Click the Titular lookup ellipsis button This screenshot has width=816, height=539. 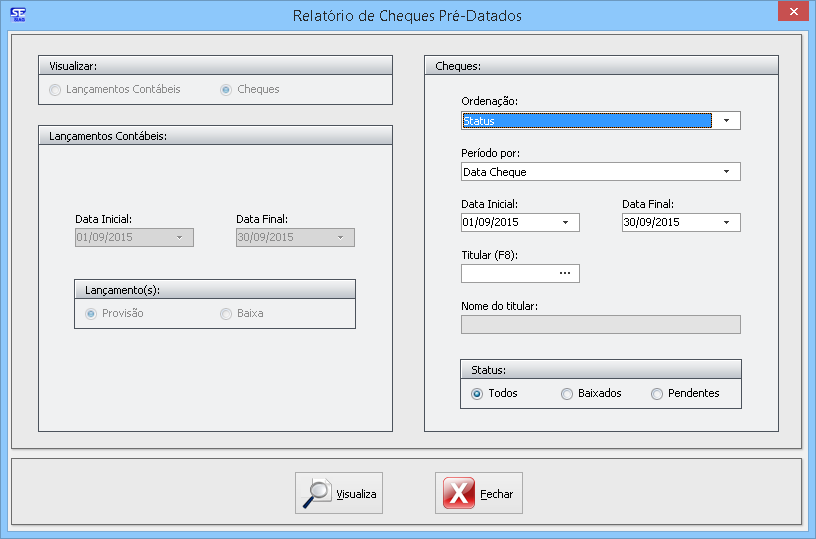564,273
